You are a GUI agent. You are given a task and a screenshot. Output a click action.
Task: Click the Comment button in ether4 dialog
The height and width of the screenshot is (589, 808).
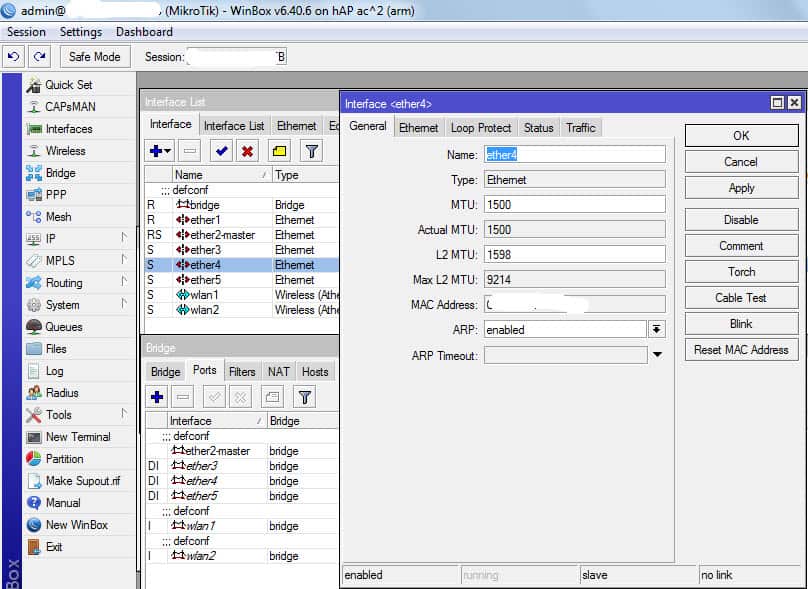pyautogui.click(x=742, y=246)
